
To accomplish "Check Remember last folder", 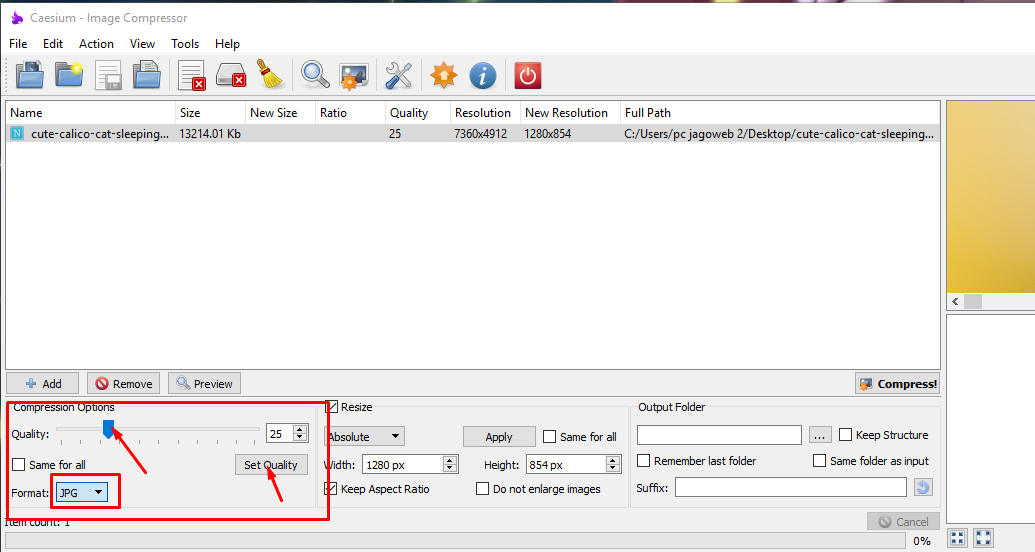I will 643,460.
